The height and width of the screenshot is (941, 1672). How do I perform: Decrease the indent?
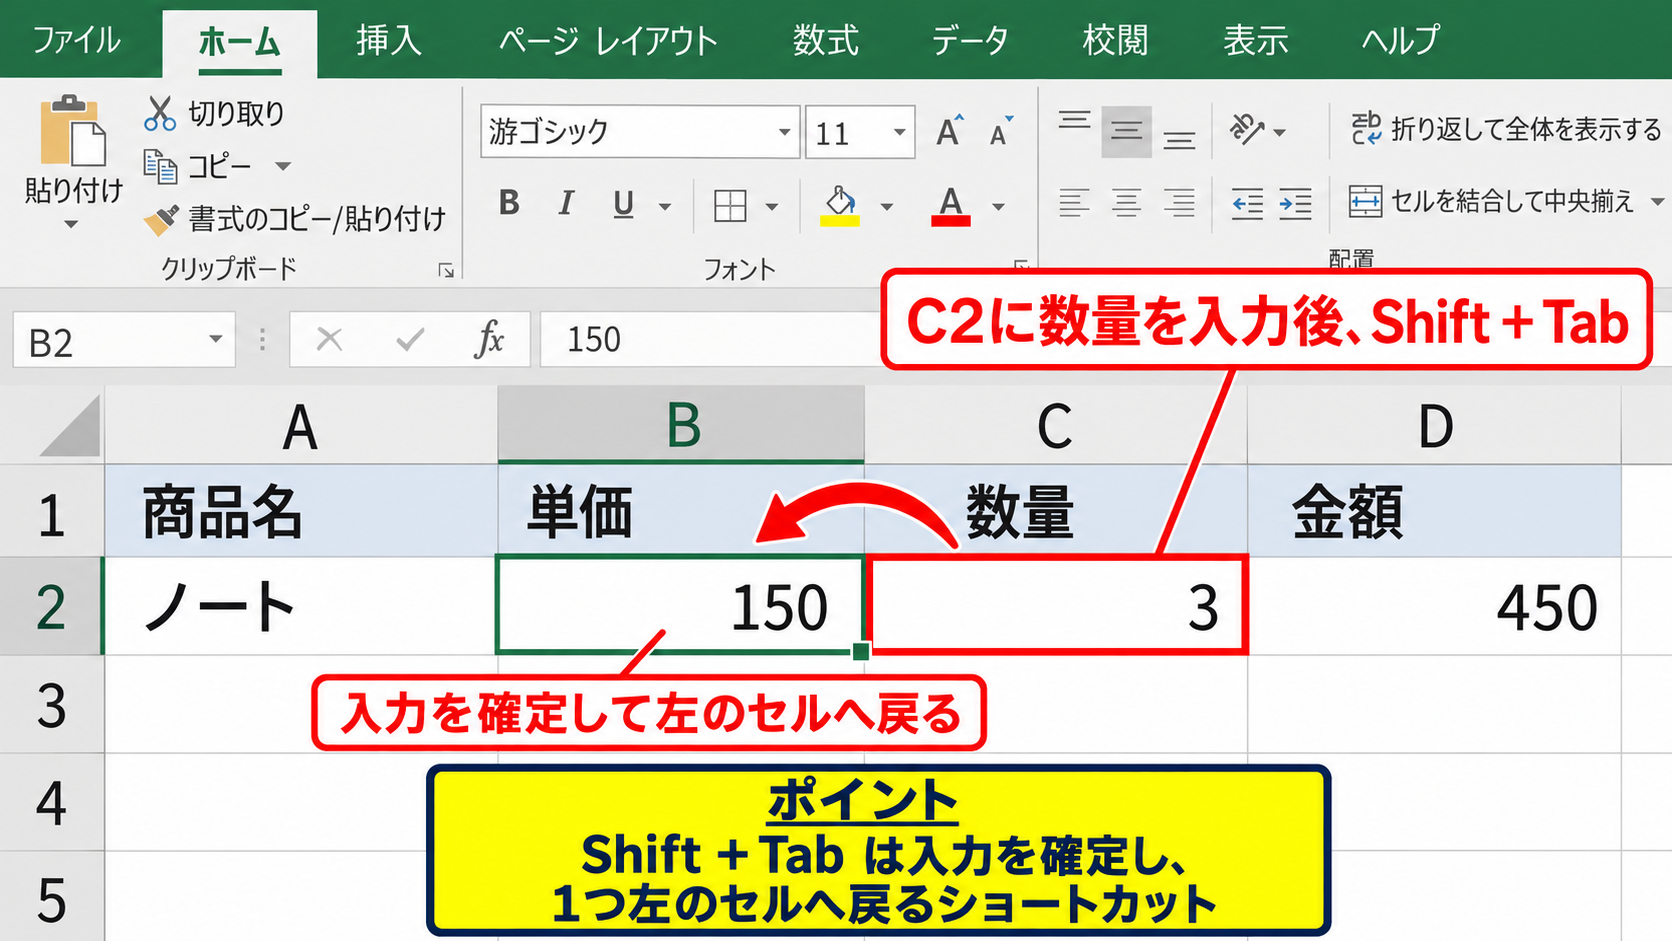1247,204
